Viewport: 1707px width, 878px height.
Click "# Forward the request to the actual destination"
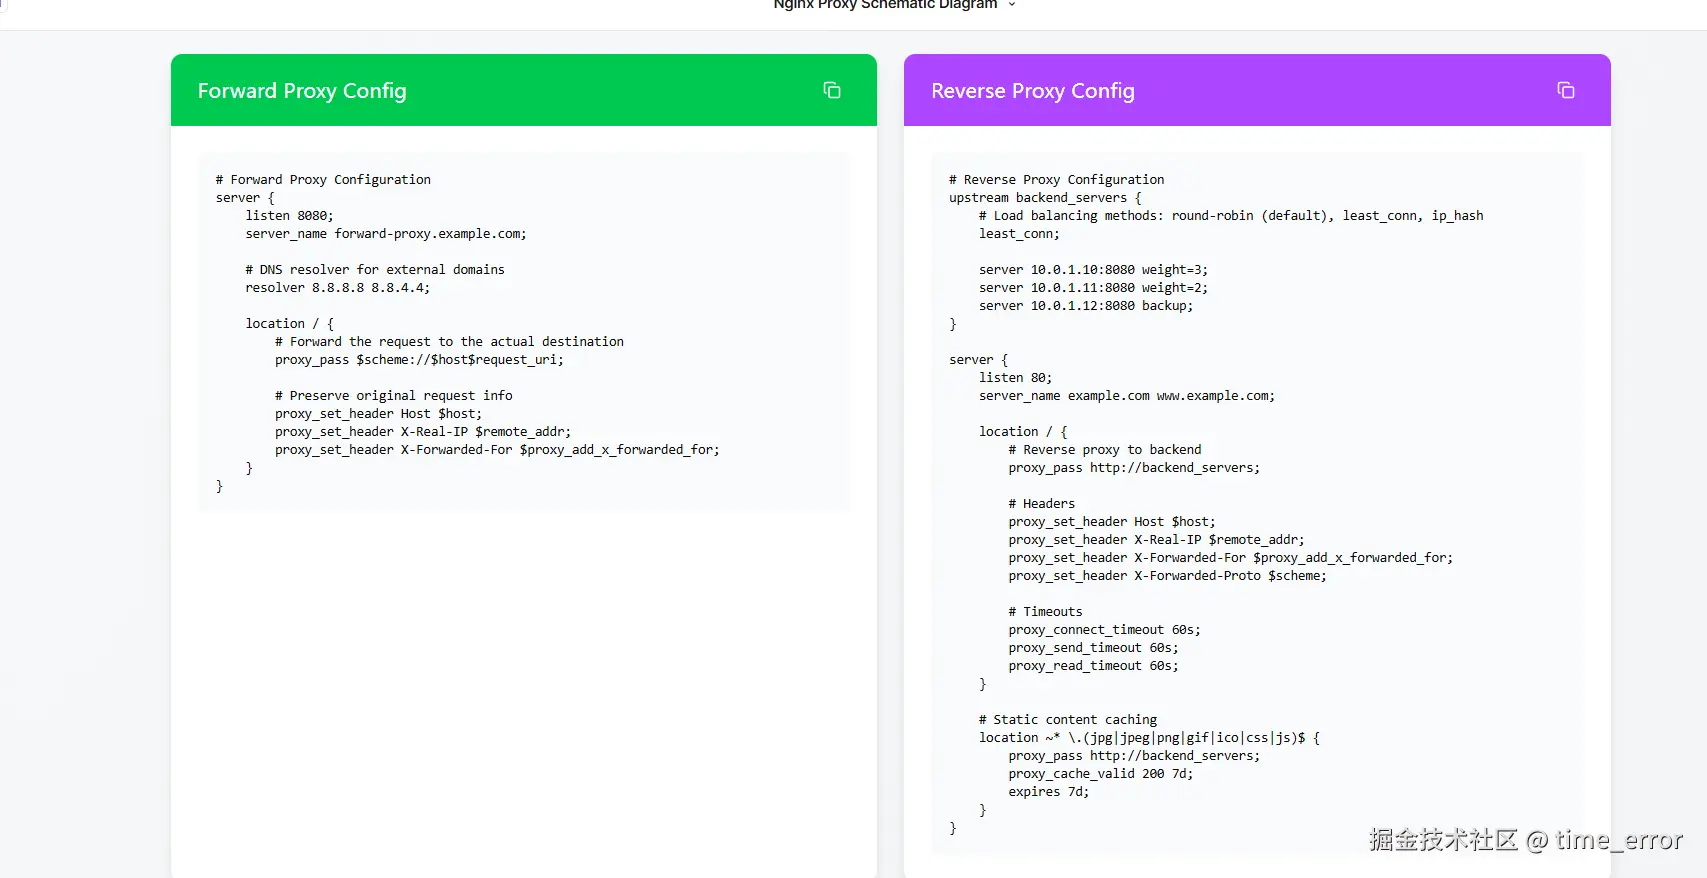[449, 342]
